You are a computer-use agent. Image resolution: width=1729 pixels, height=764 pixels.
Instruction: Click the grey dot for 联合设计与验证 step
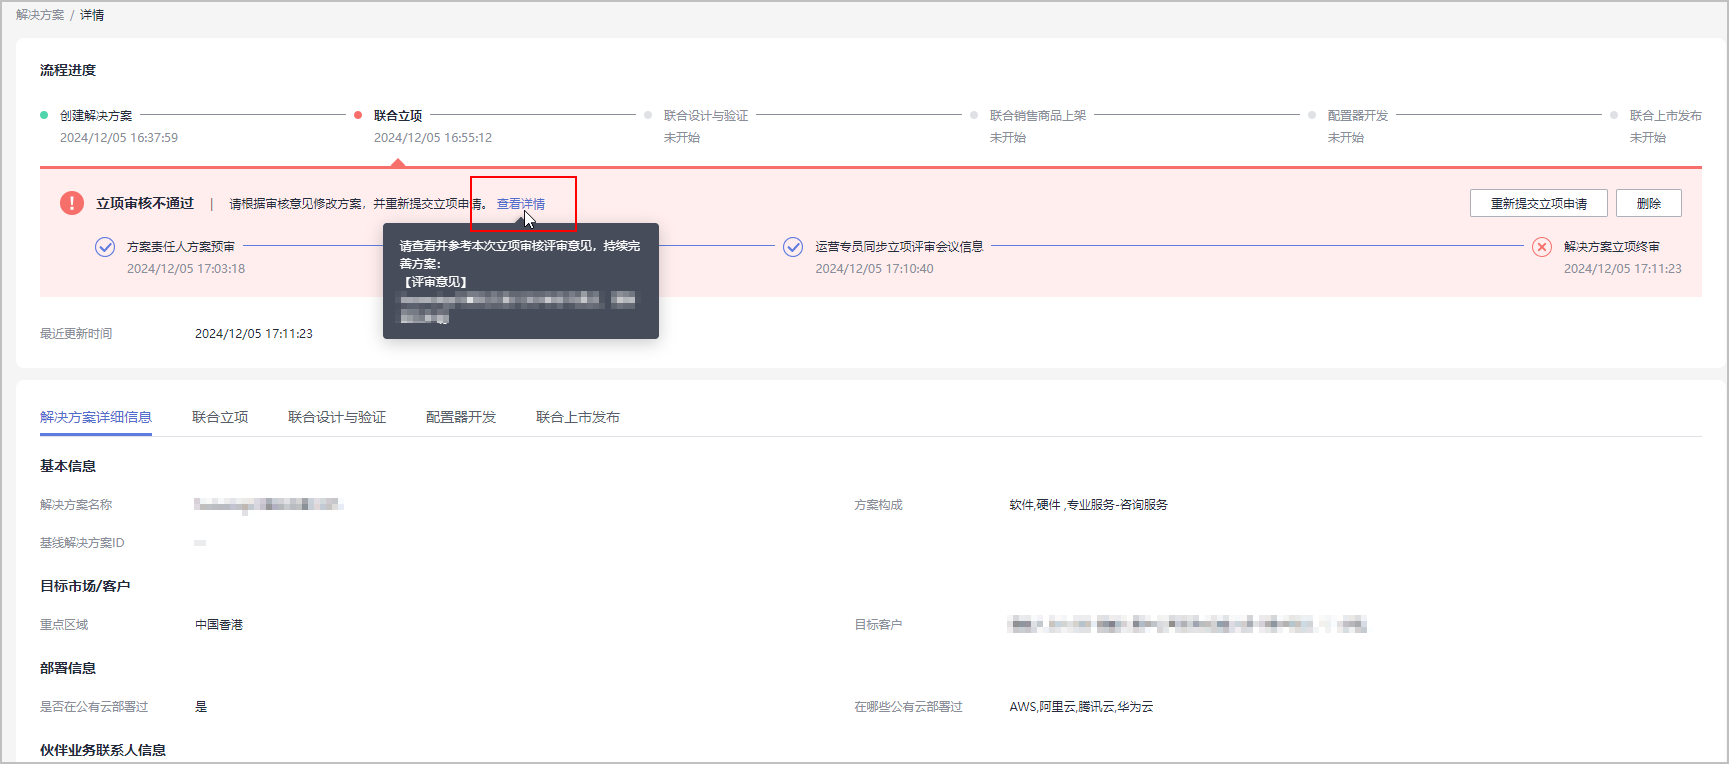pyautogui.click(x=648, y=115)
